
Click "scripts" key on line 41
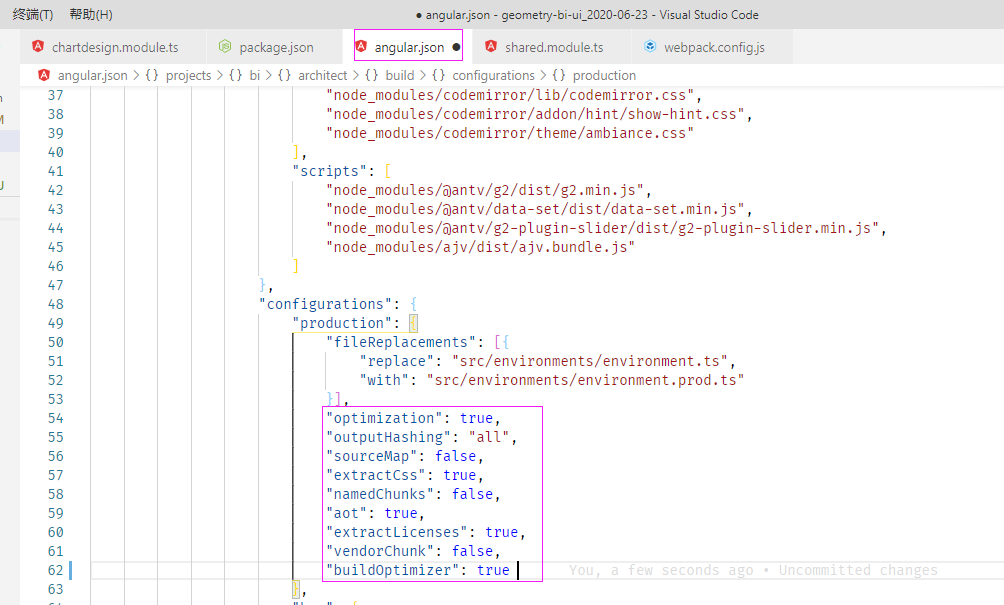[x=330, y=171]
